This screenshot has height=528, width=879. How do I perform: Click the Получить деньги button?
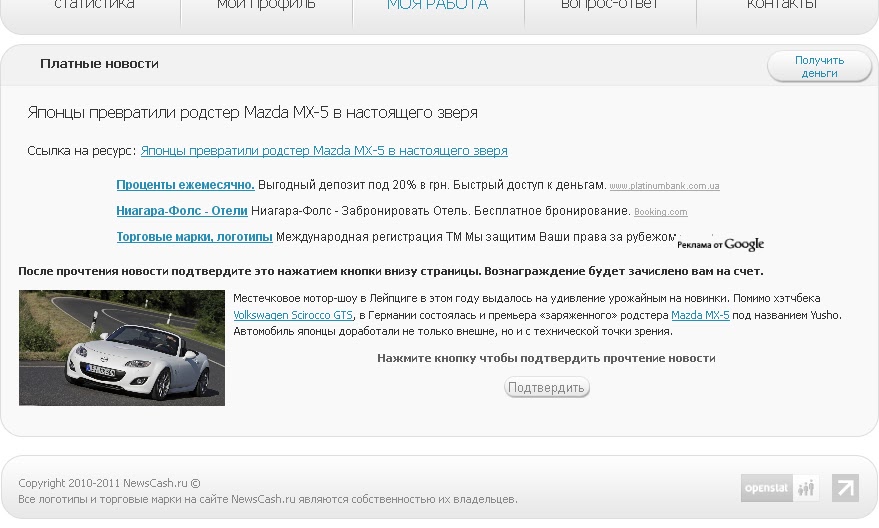[819, 67]
